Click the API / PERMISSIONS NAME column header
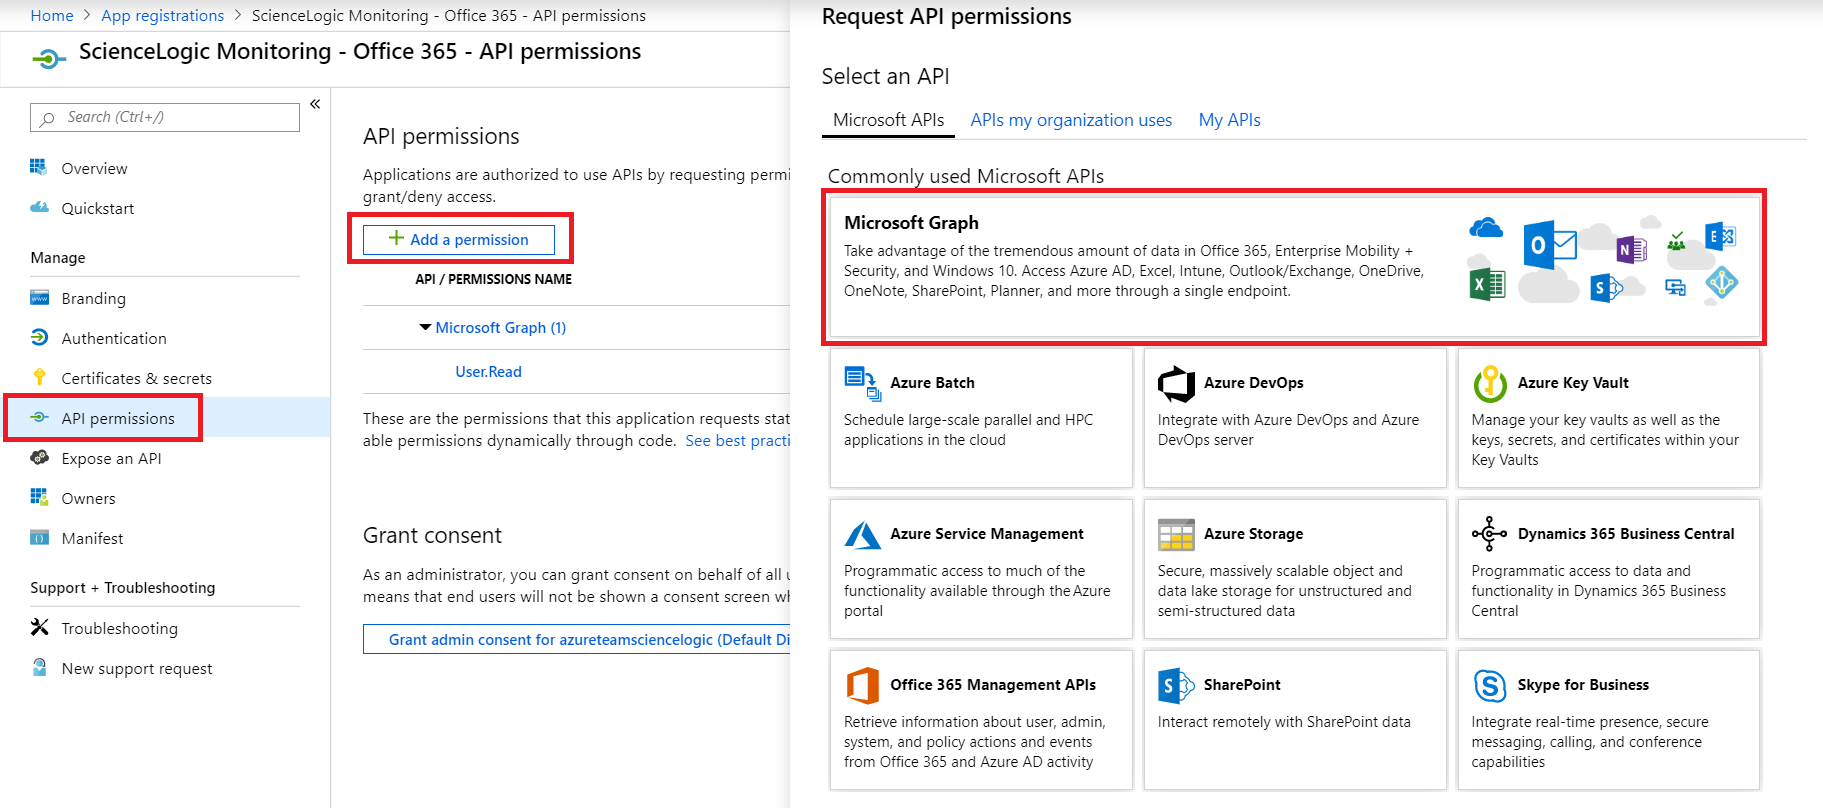The width and height of the screenshot is (1823, 808). click(494, 279)
